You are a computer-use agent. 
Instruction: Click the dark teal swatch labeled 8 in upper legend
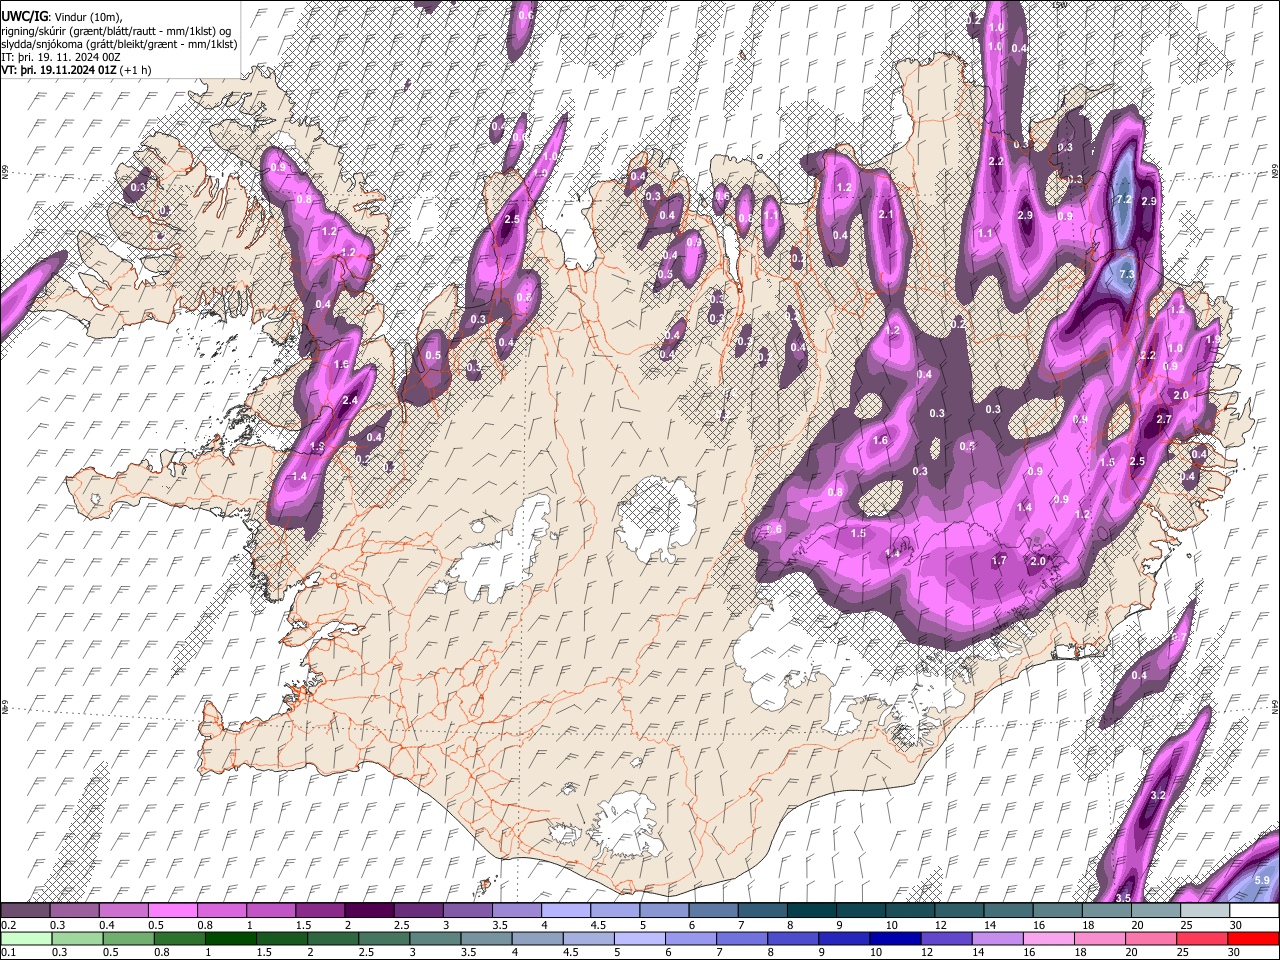[812, 910]
